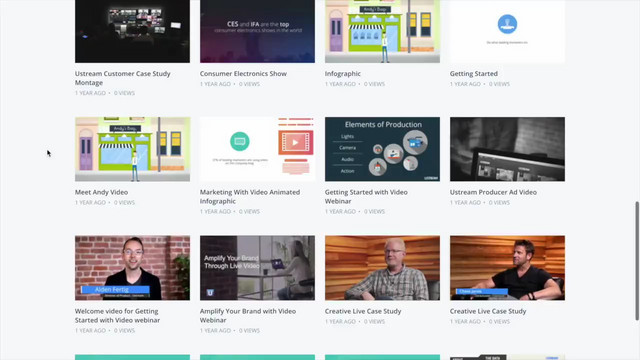Image resolution: width=640 pixels, height=360 pixels.
Task: Click play icon in Marketing With Video thumbnail
Action: coord(295,142)
